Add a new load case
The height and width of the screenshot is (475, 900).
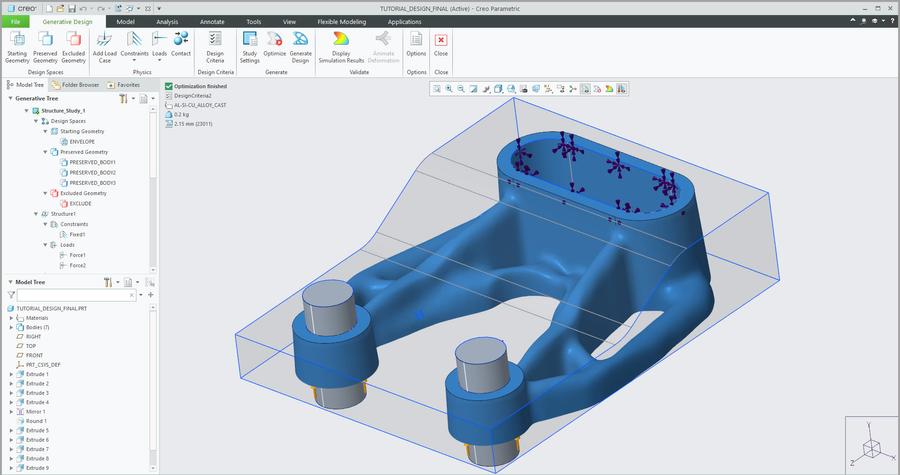104,47
